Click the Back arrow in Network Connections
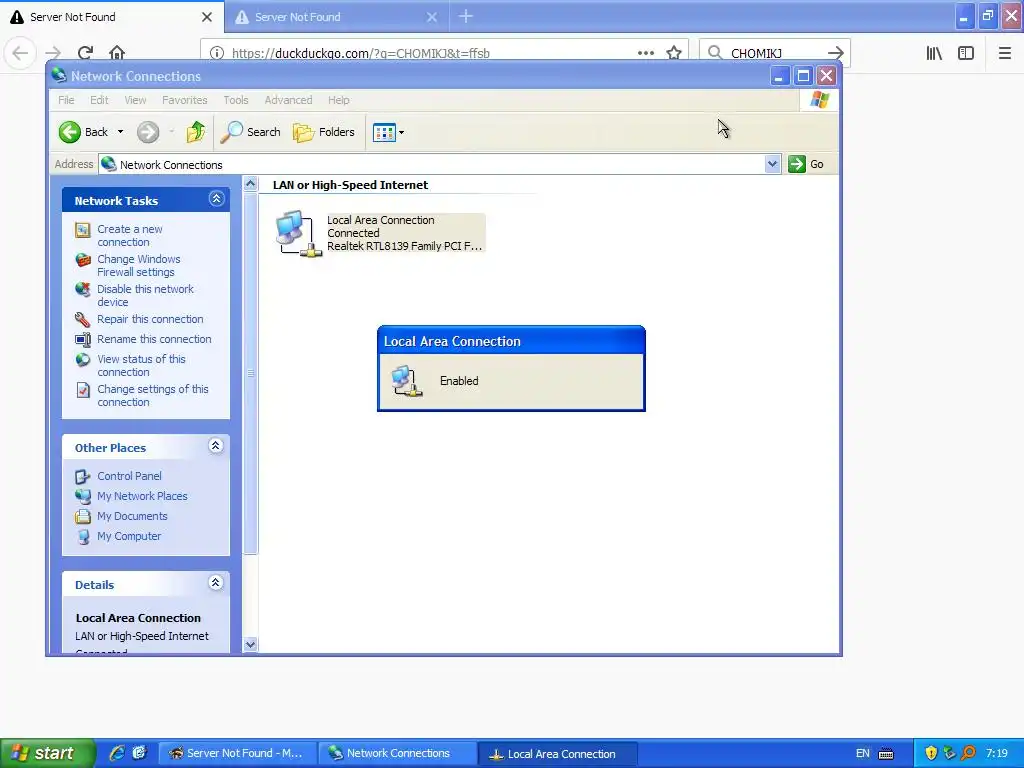1024x768 pixels. pyautogui.click(x=70, y=132)
